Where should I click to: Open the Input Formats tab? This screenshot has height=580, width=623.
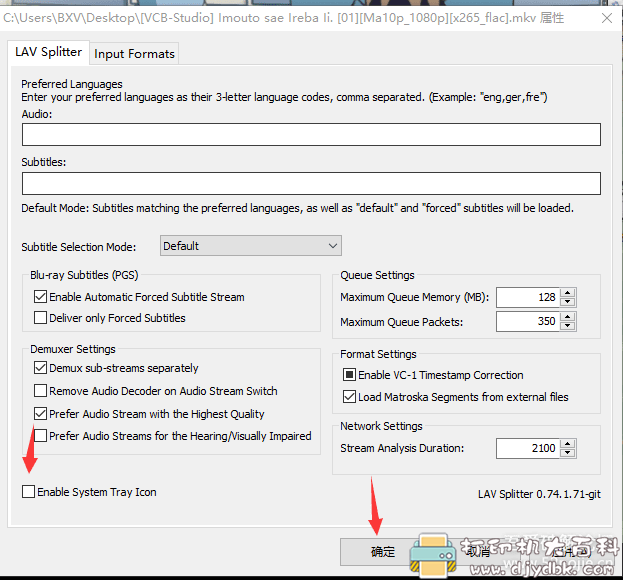pyautogui.click(x=134, y=54)
